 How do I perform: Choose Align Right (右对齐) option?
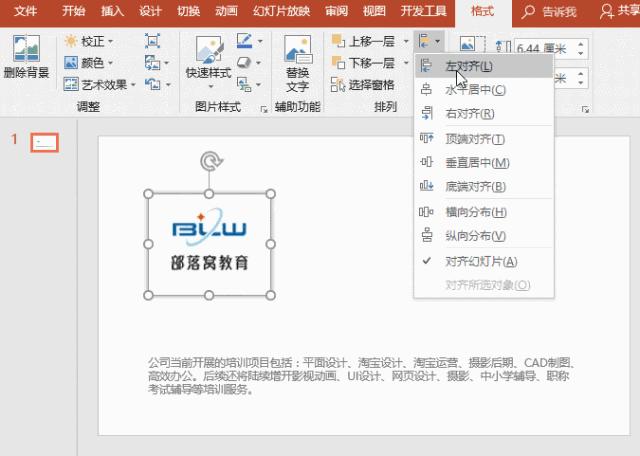484,113
